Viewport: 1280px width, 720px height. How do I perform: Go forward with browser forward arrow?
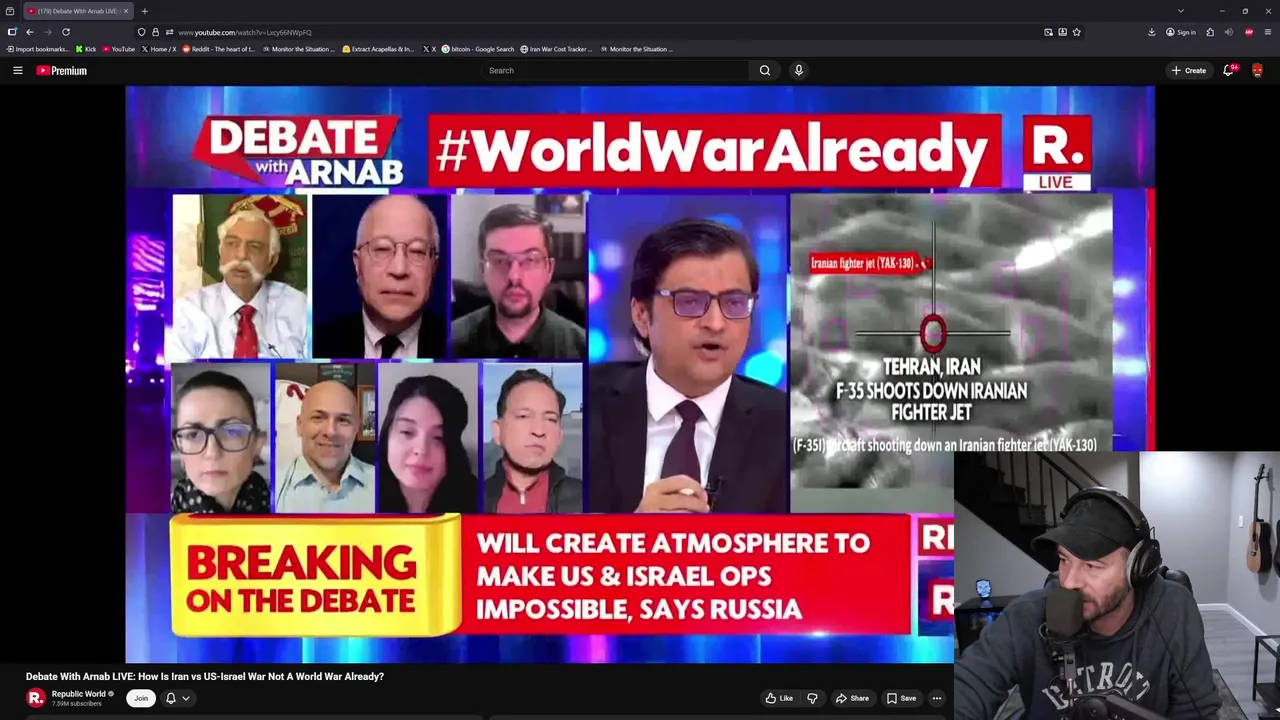(x=47, y=32)
